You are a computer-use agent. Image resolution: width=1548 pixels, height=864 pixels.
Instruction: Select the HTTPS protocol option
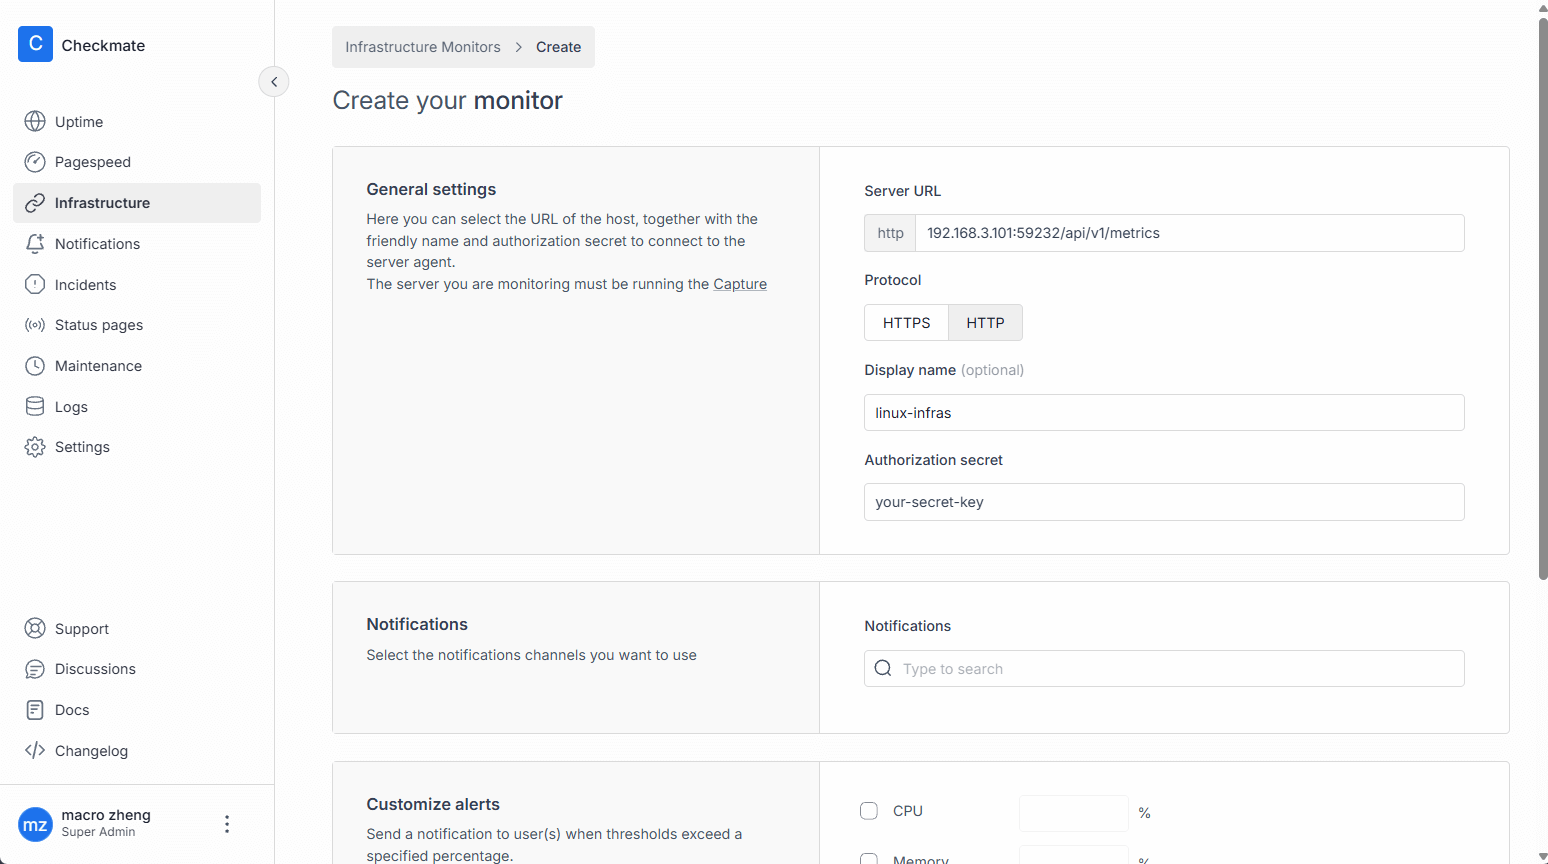[906, 323]
